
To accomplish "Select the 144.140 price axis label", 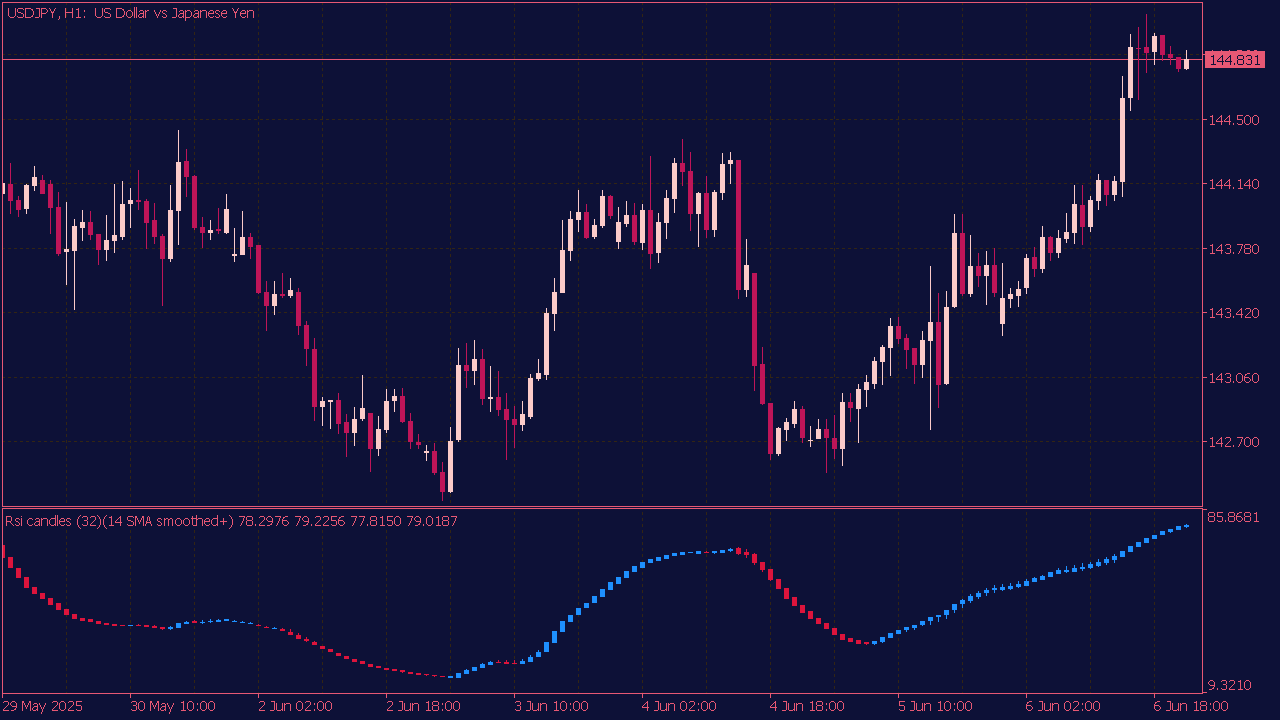I will (x=1234, y=184).
